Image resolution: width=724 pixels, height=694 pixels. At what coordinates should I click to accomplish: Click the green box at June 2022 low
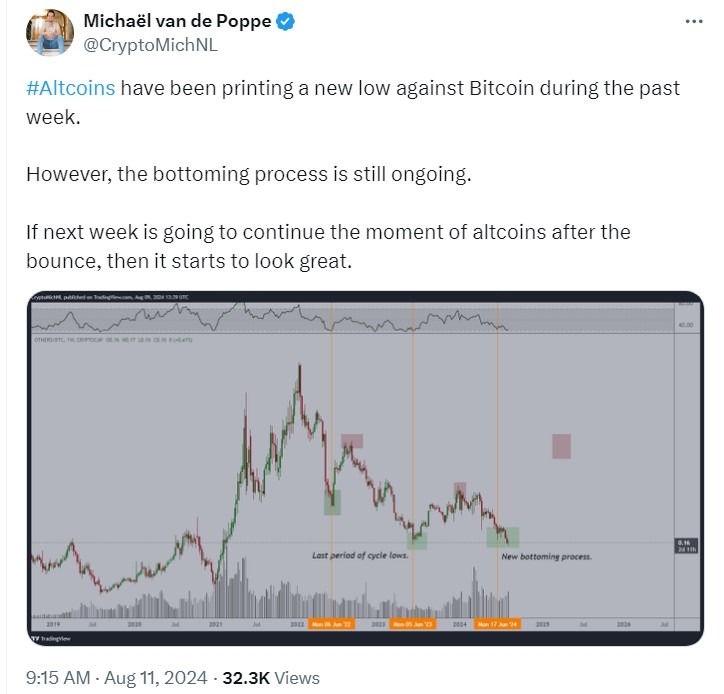coord(332,502)
